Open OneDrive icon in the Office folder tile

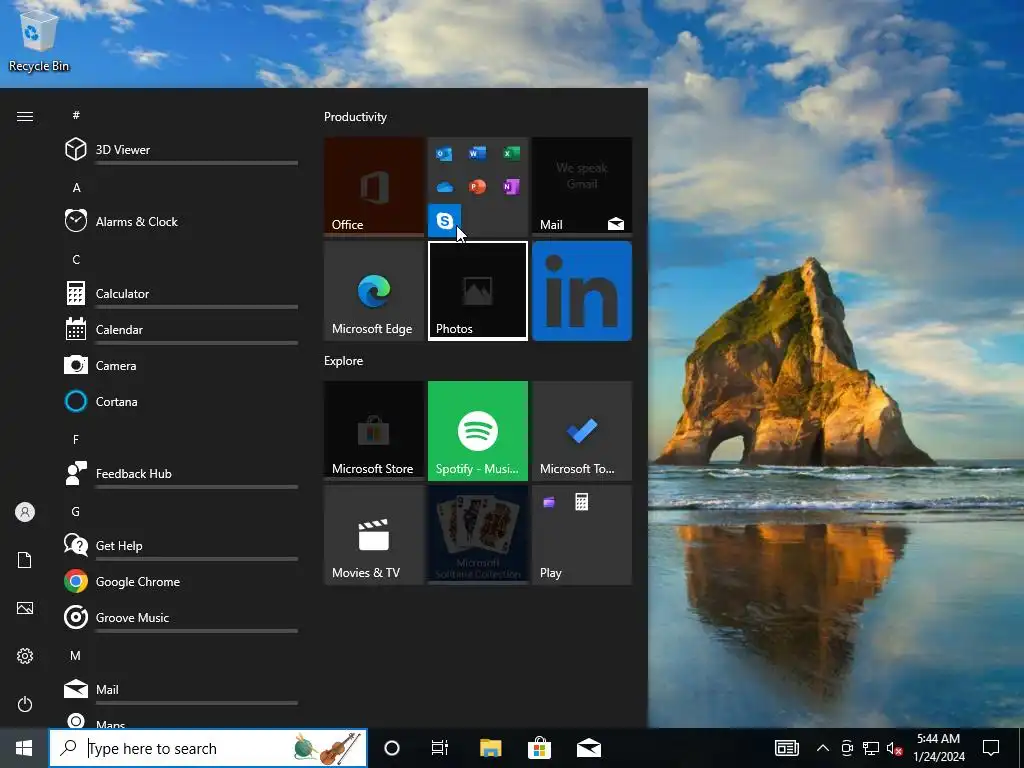pos(444,187)
